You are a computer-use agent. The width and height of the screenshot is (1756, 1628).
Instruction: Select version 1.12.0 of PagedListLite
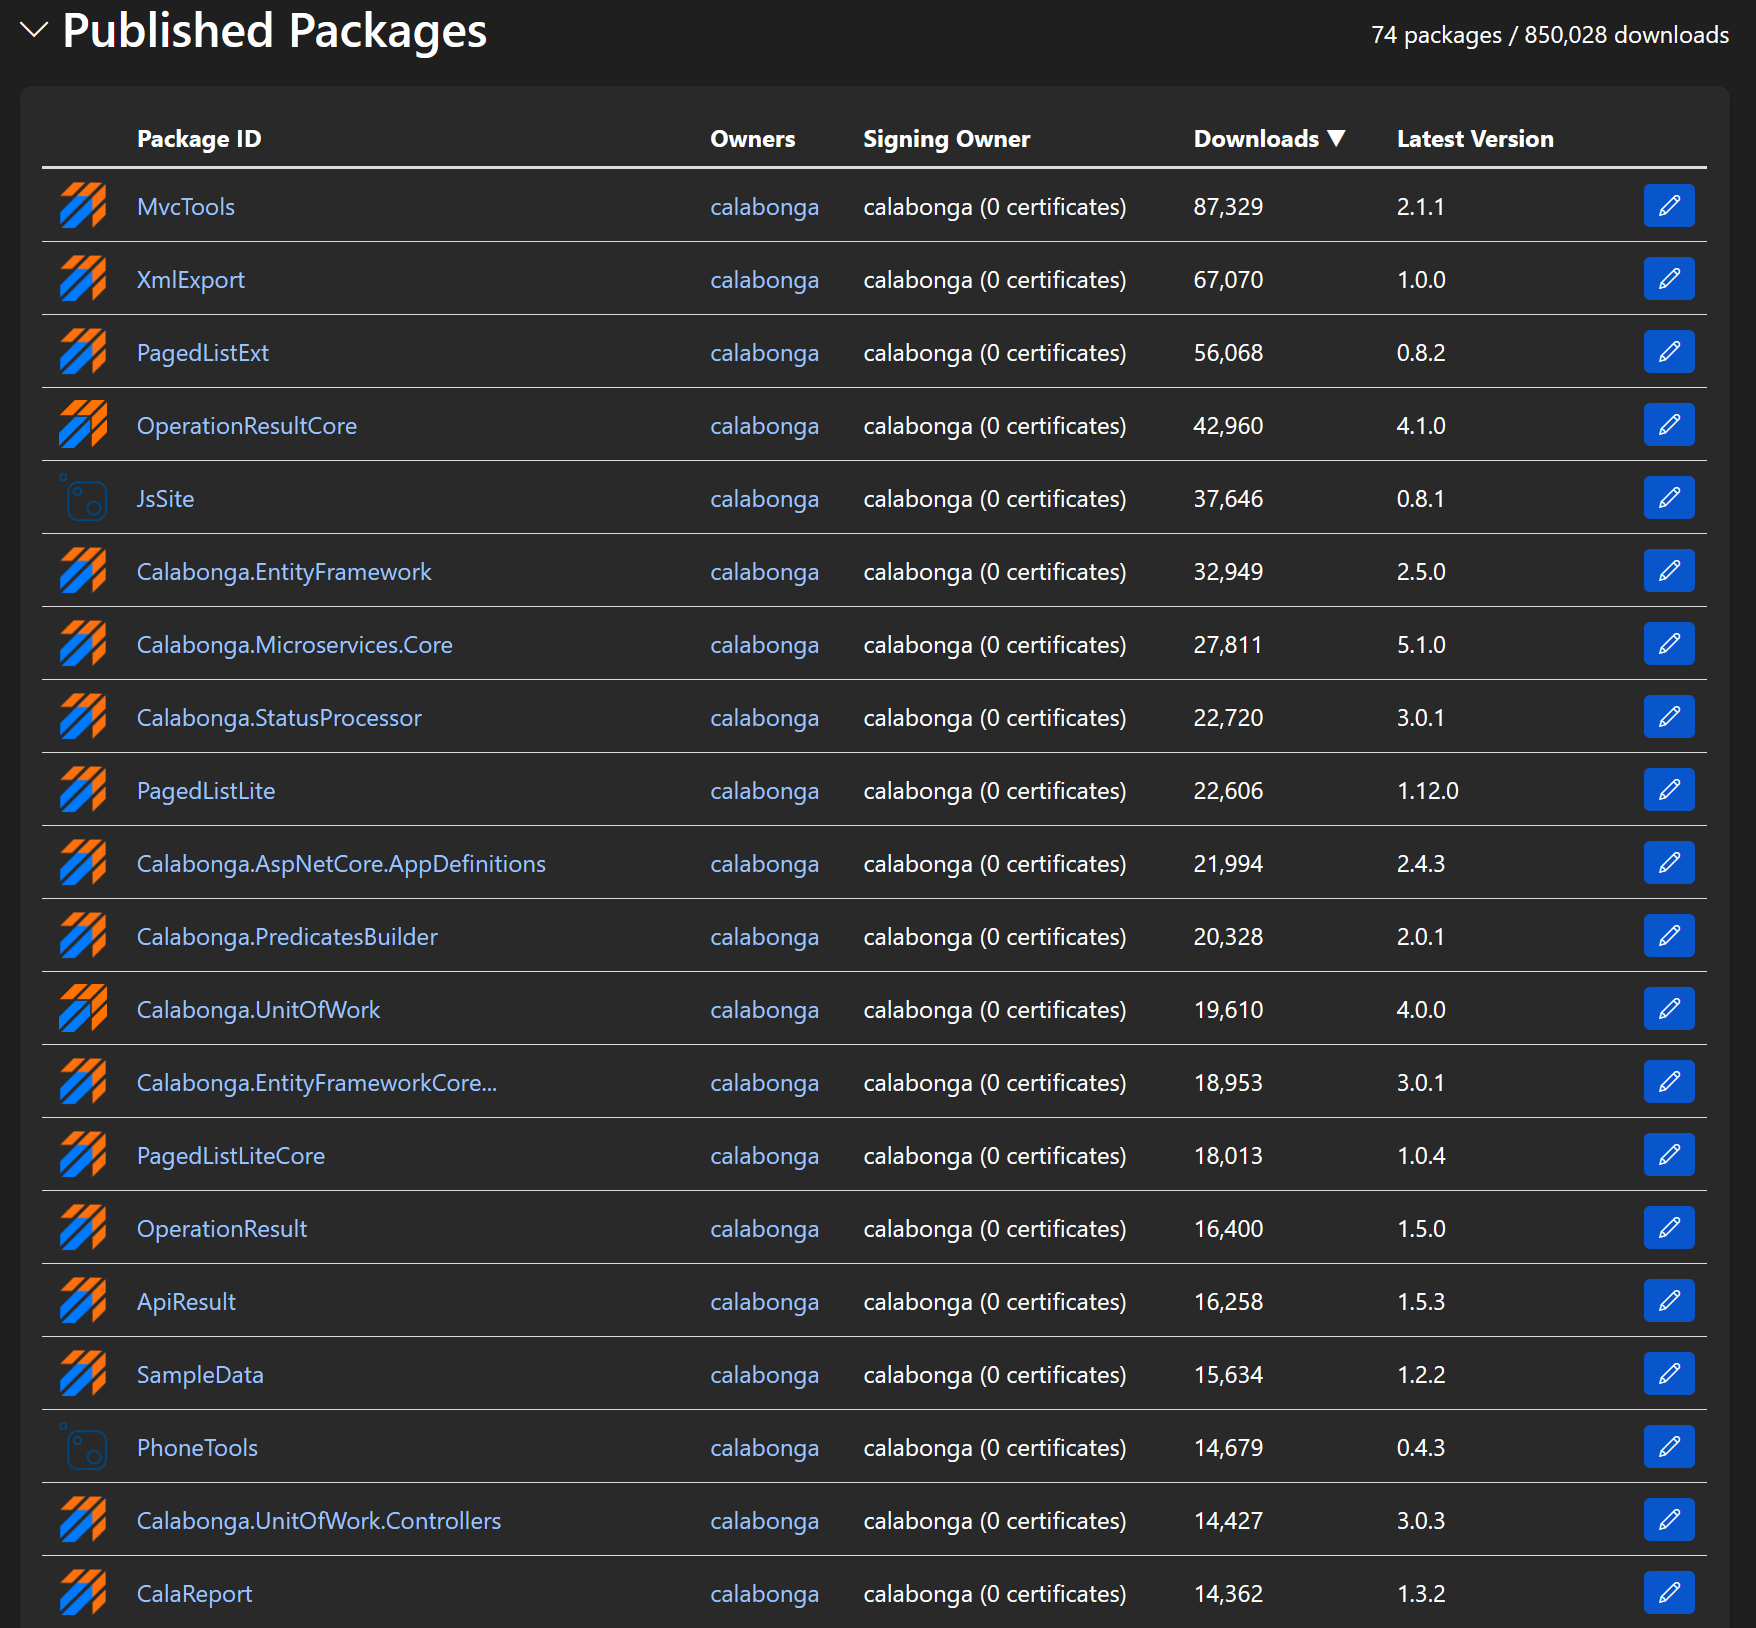pyautogui.click(x=1428, y=791)
